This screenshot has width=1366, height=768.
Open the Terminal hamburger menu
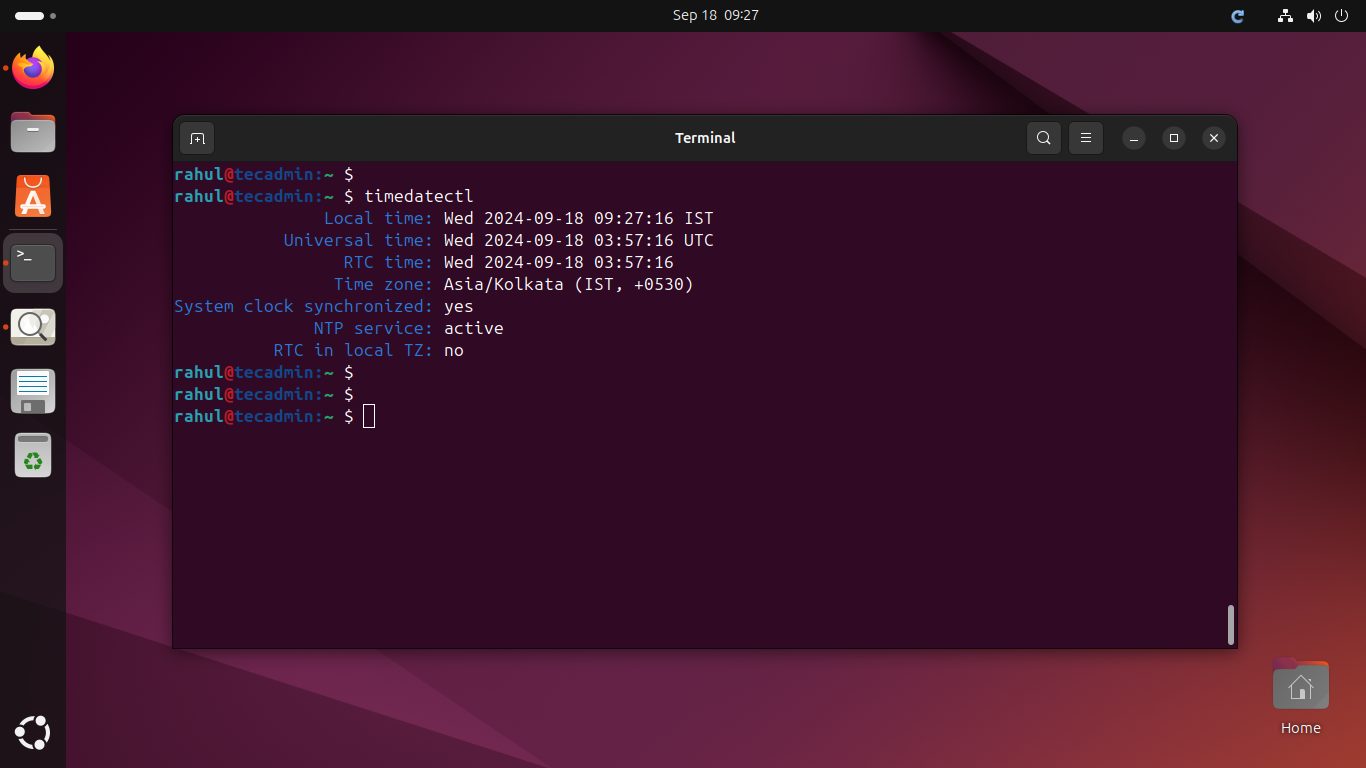coord(1085,138)
